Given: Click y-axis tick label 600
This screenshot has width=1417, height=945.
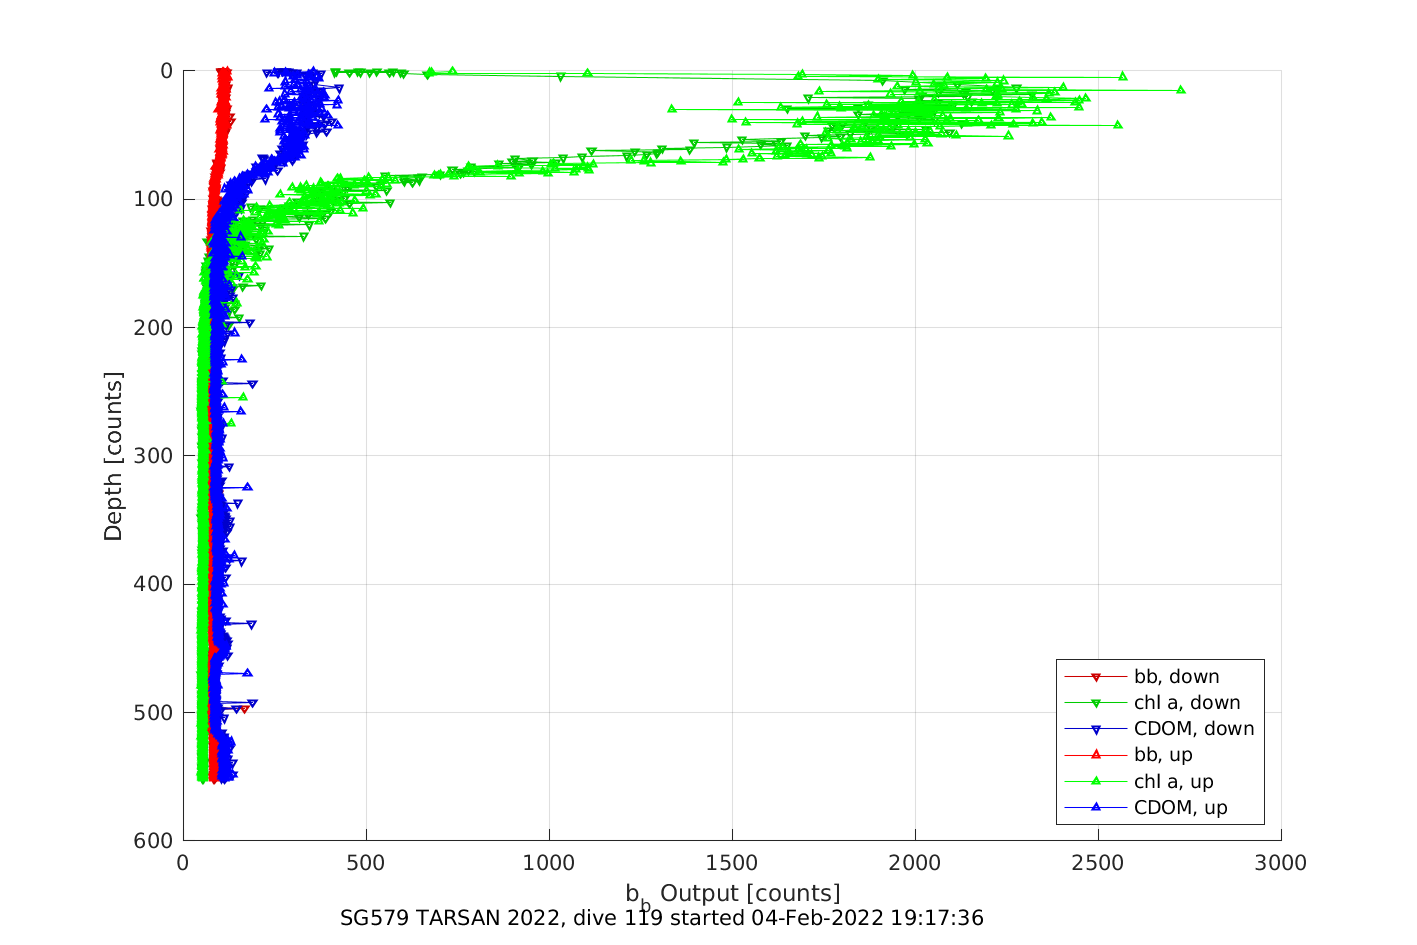Looking at the screenshot, I should tap(153, 840).
